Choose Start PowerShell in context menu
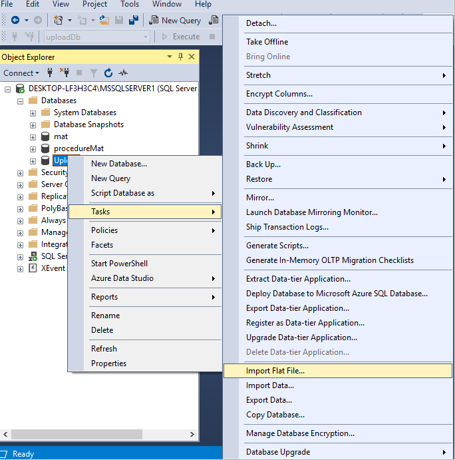455x460 pixels. 145,263
